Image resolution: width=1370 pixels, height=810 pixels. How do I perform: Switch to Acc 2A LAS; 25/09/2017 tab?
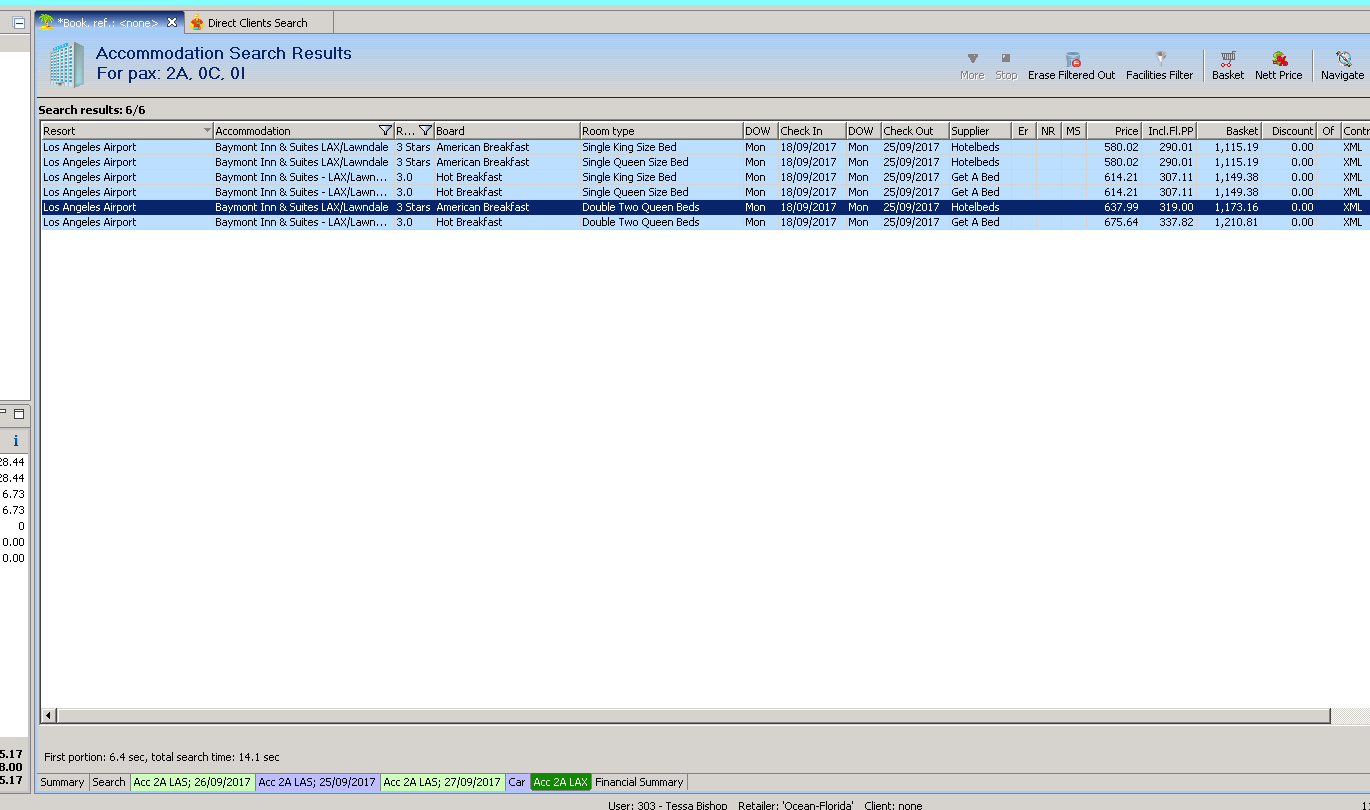pyautogui.click(x=317, y=782)
